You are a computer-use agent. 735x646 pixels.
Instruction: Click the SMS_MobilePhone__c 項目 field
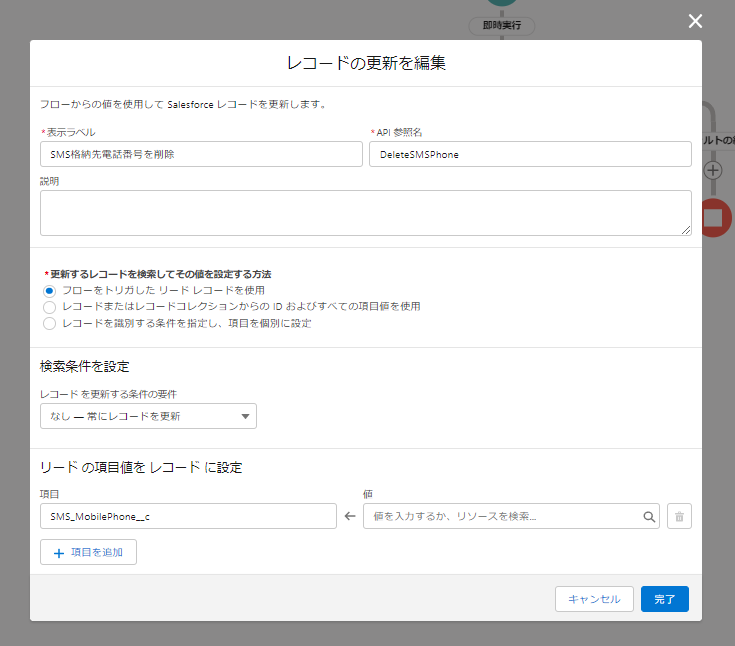(x=188, y=516)
